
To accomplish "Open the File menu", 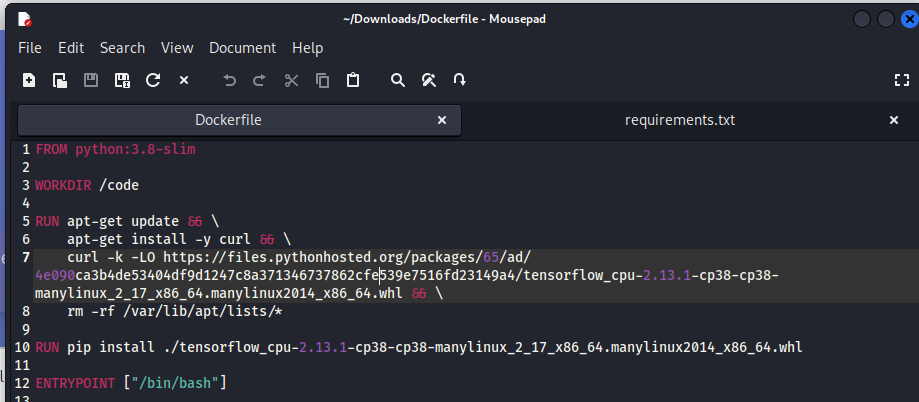I will pos(30,48).
